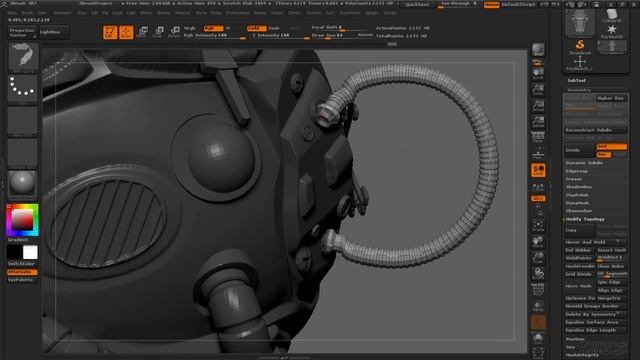Open the Preferences menu
This screenshot has height=360, width=640.
pyautogui.click(x=238, y=13)
